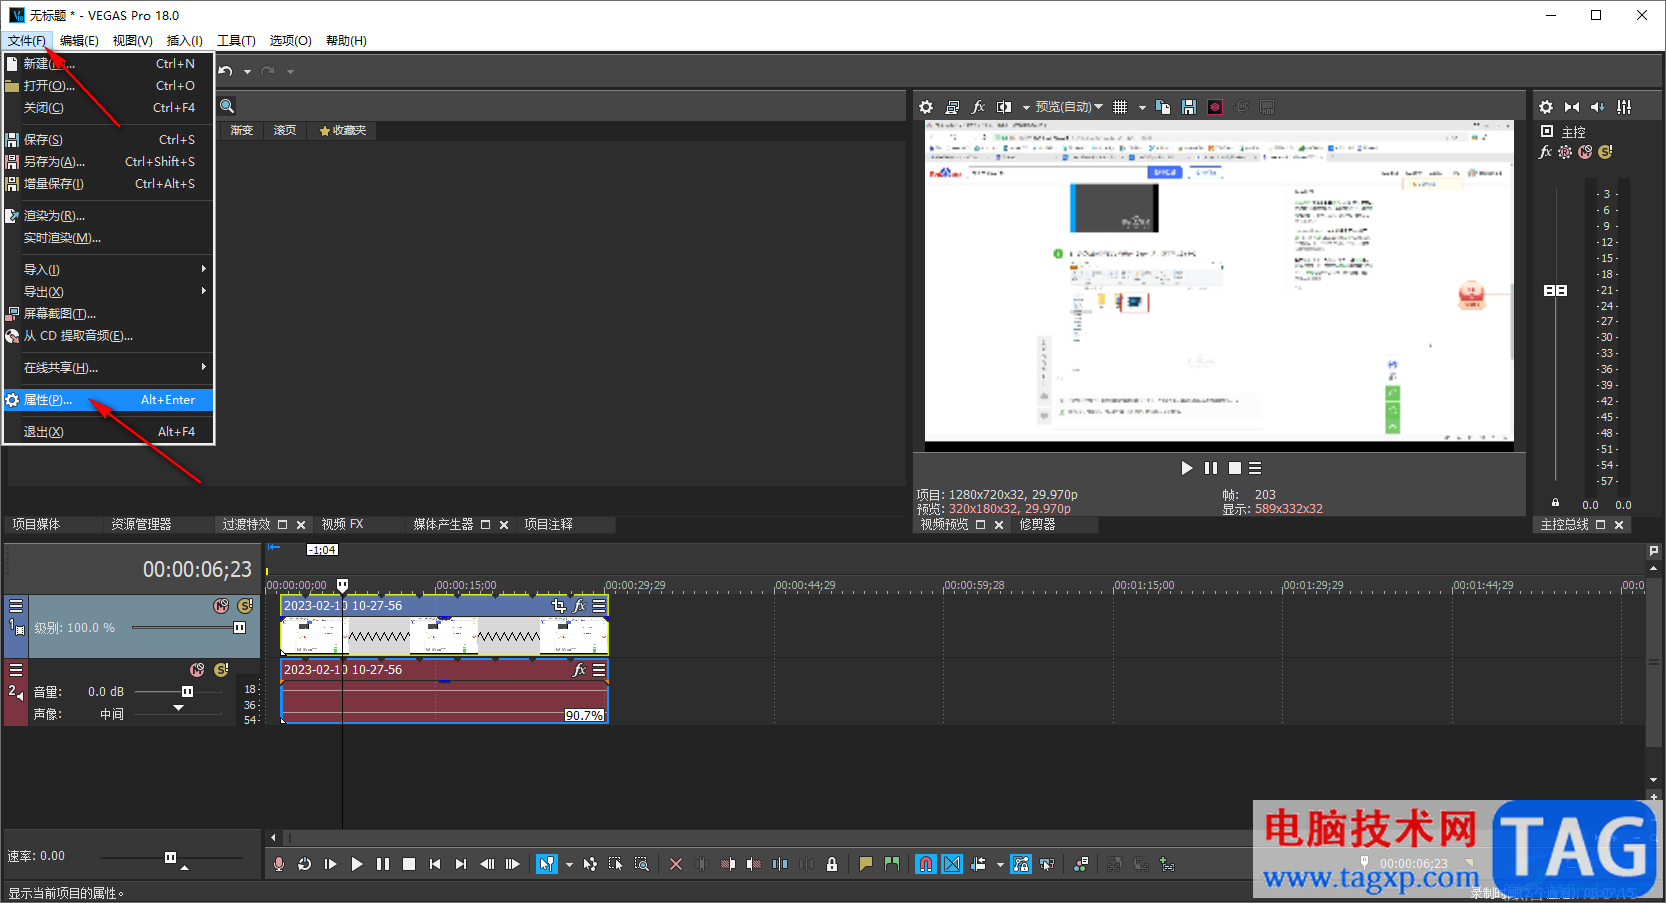Select the envelope edit tool
The image size is (1666, 903).
coord(590,864)
